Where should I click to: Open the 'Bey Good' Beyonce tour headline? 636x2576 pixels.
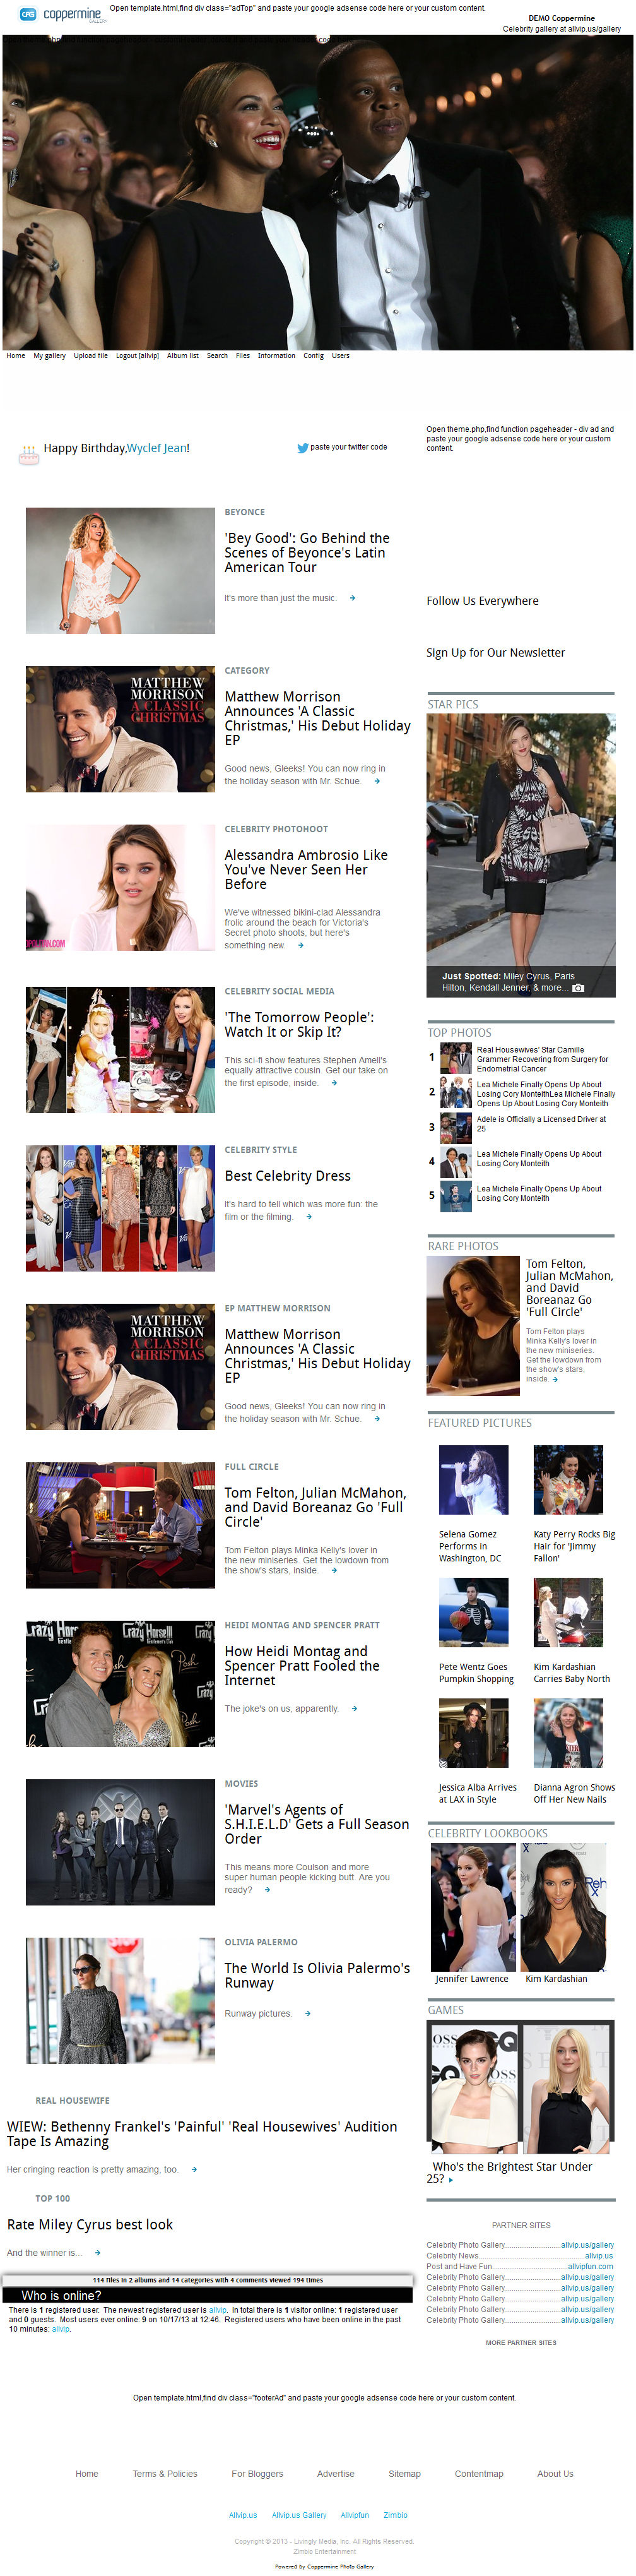[x=307, y=552]
